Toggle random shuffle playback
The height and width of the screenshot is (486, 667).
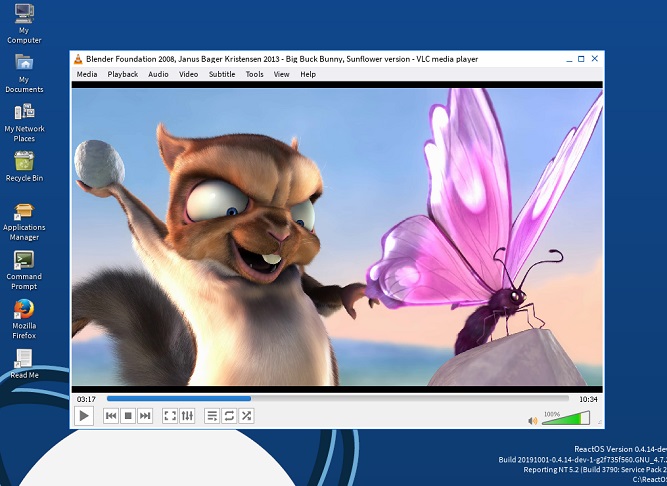(x=246, y=416)
